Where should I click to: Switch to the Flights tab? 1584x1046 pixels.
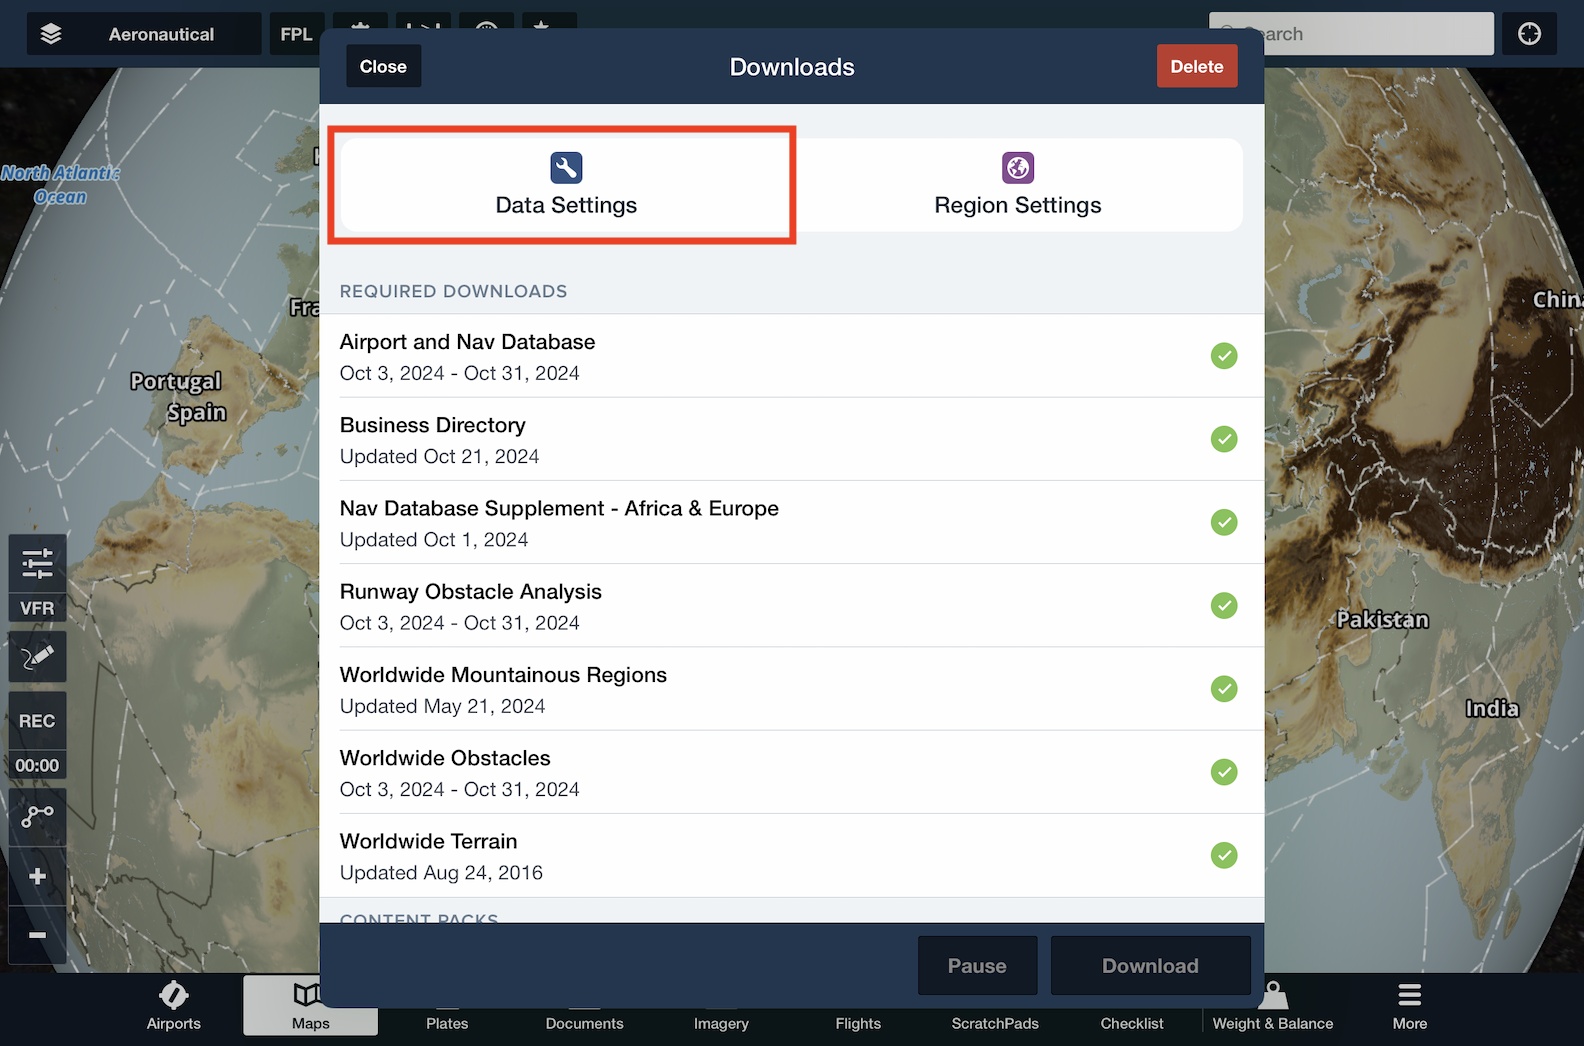click(858, 1022)
